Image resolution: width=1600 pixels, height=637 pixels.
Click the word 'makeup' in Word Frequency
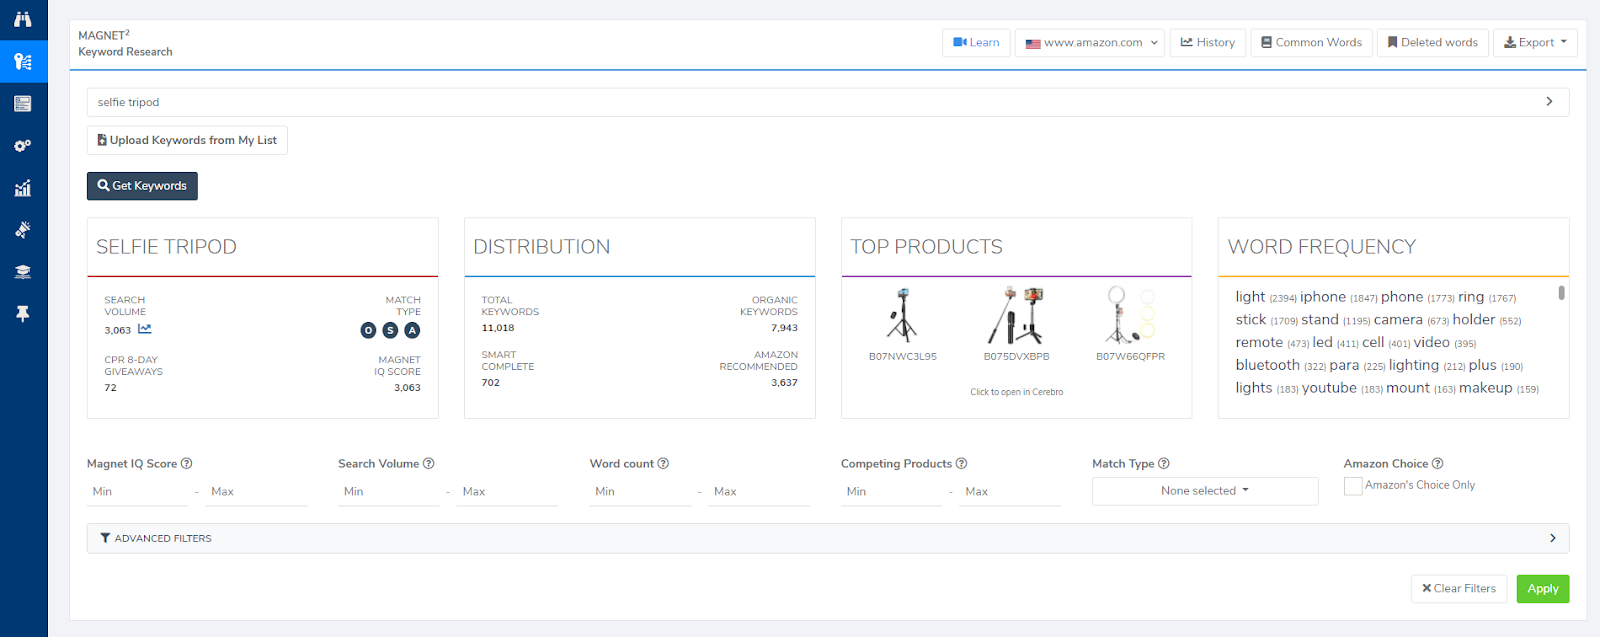pos(1485,388)
